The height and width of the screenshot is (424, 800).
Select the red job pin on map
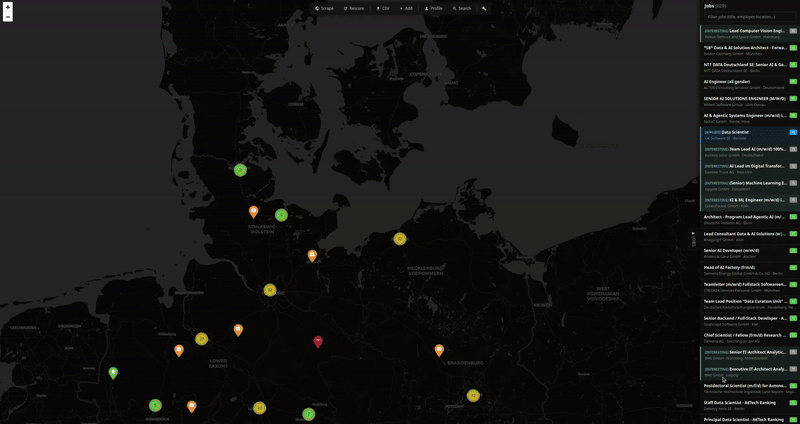pyautogui.click(x=318, y=342)
